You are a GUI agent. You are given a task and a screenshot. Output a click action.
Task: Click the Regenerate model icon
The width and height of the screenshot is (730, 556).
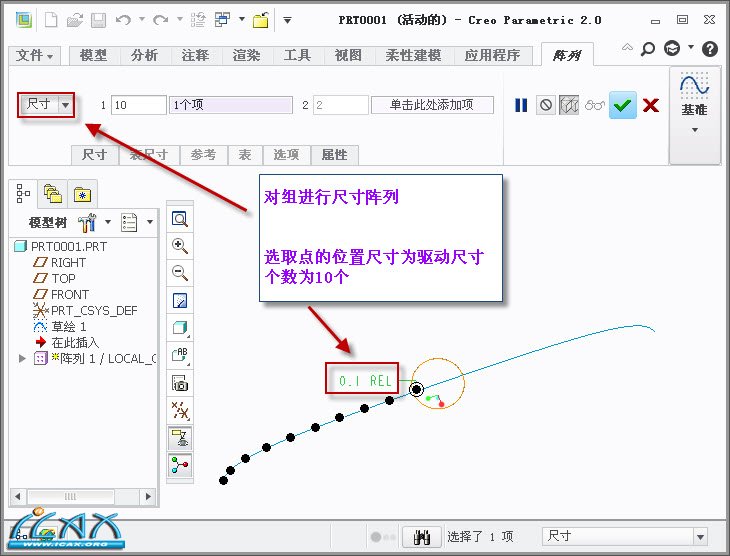point(198,20)
